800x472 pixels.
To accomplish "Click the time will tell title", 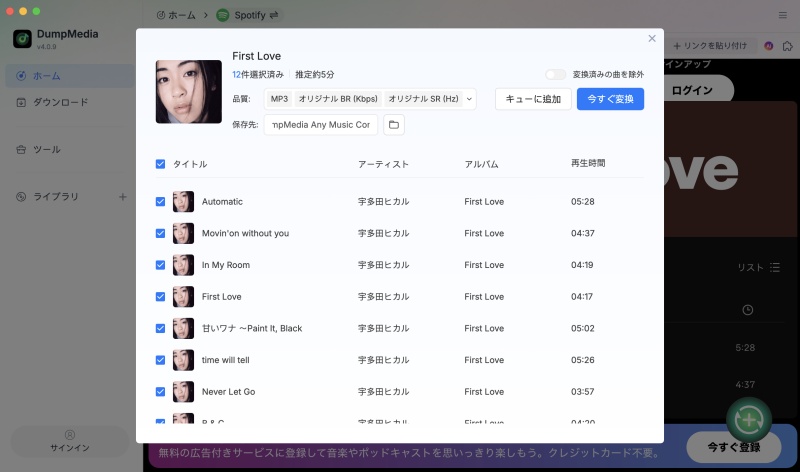I will tap(226, 360).
